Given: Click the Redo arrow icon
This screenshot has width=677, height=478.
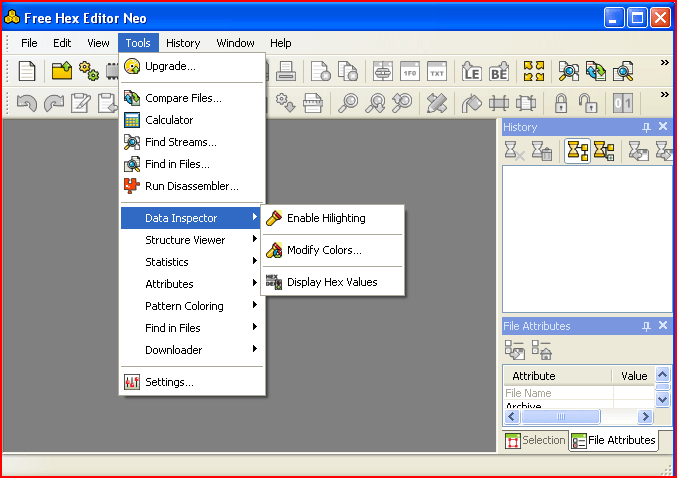Looking at the screenshot, I should coord(54,103).
